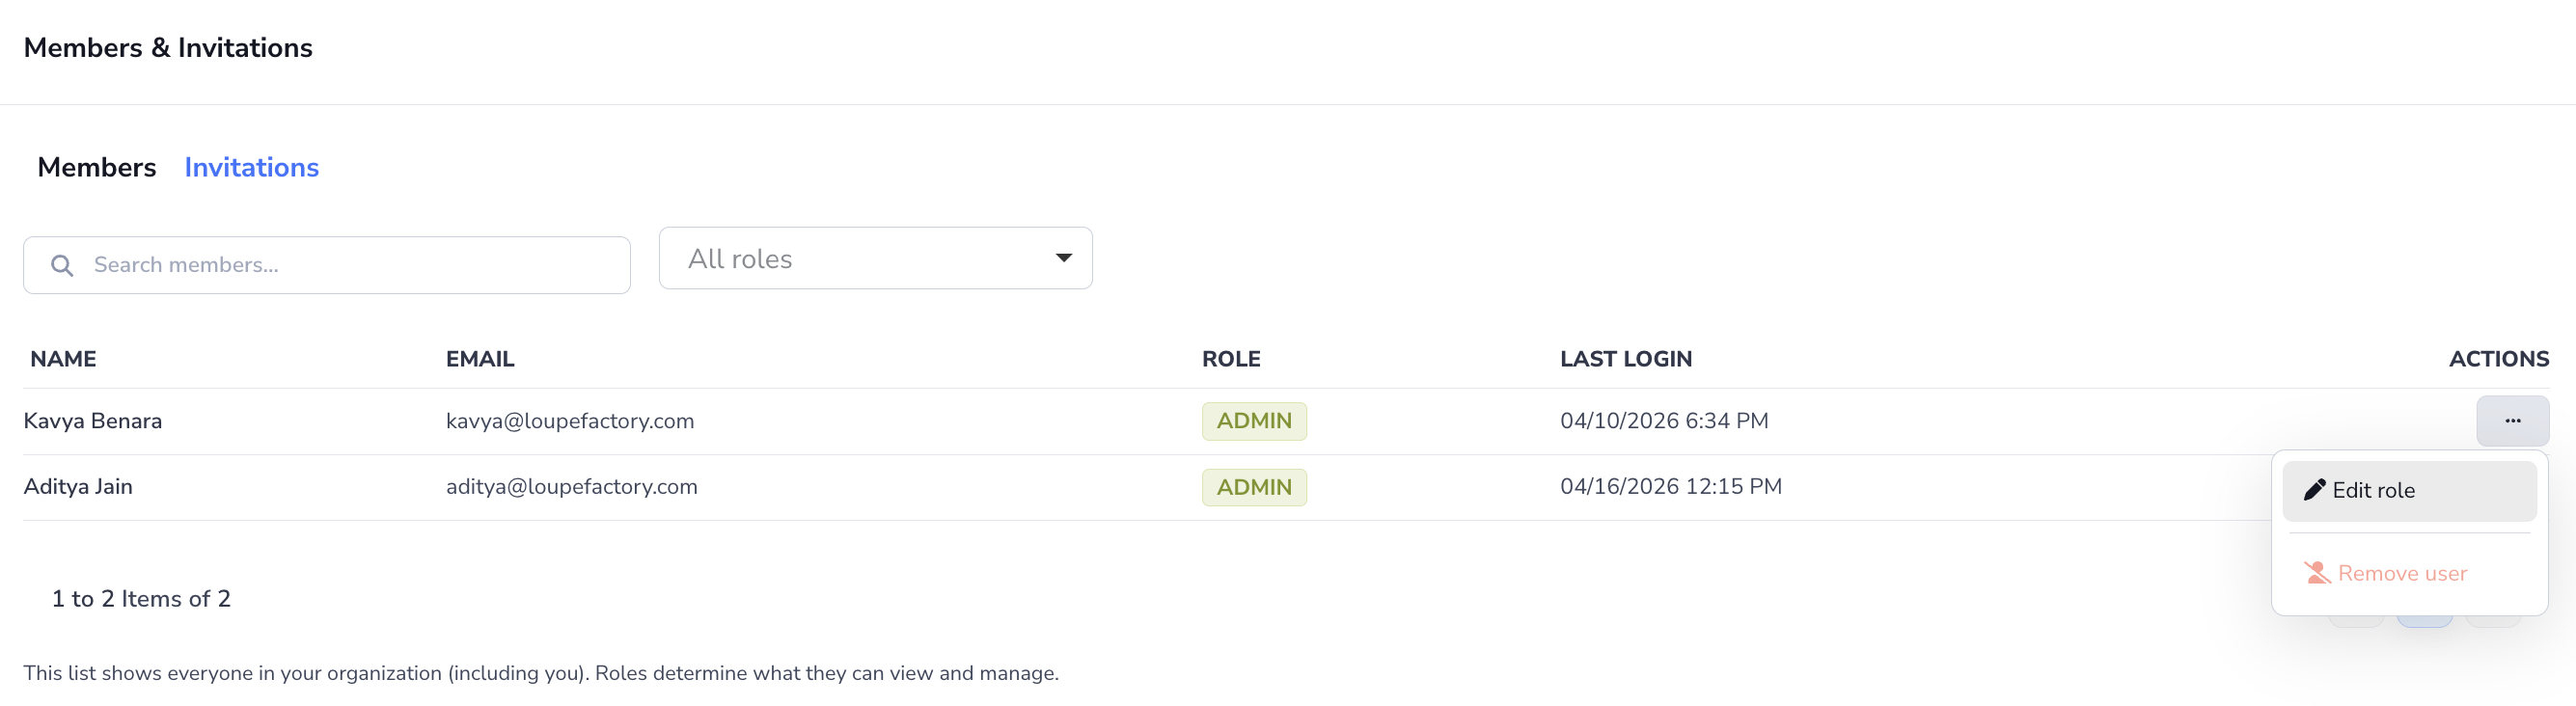
Task: Click email kavya@loupefactory.com
Action: pyautogui.click(x=570, y=421)
